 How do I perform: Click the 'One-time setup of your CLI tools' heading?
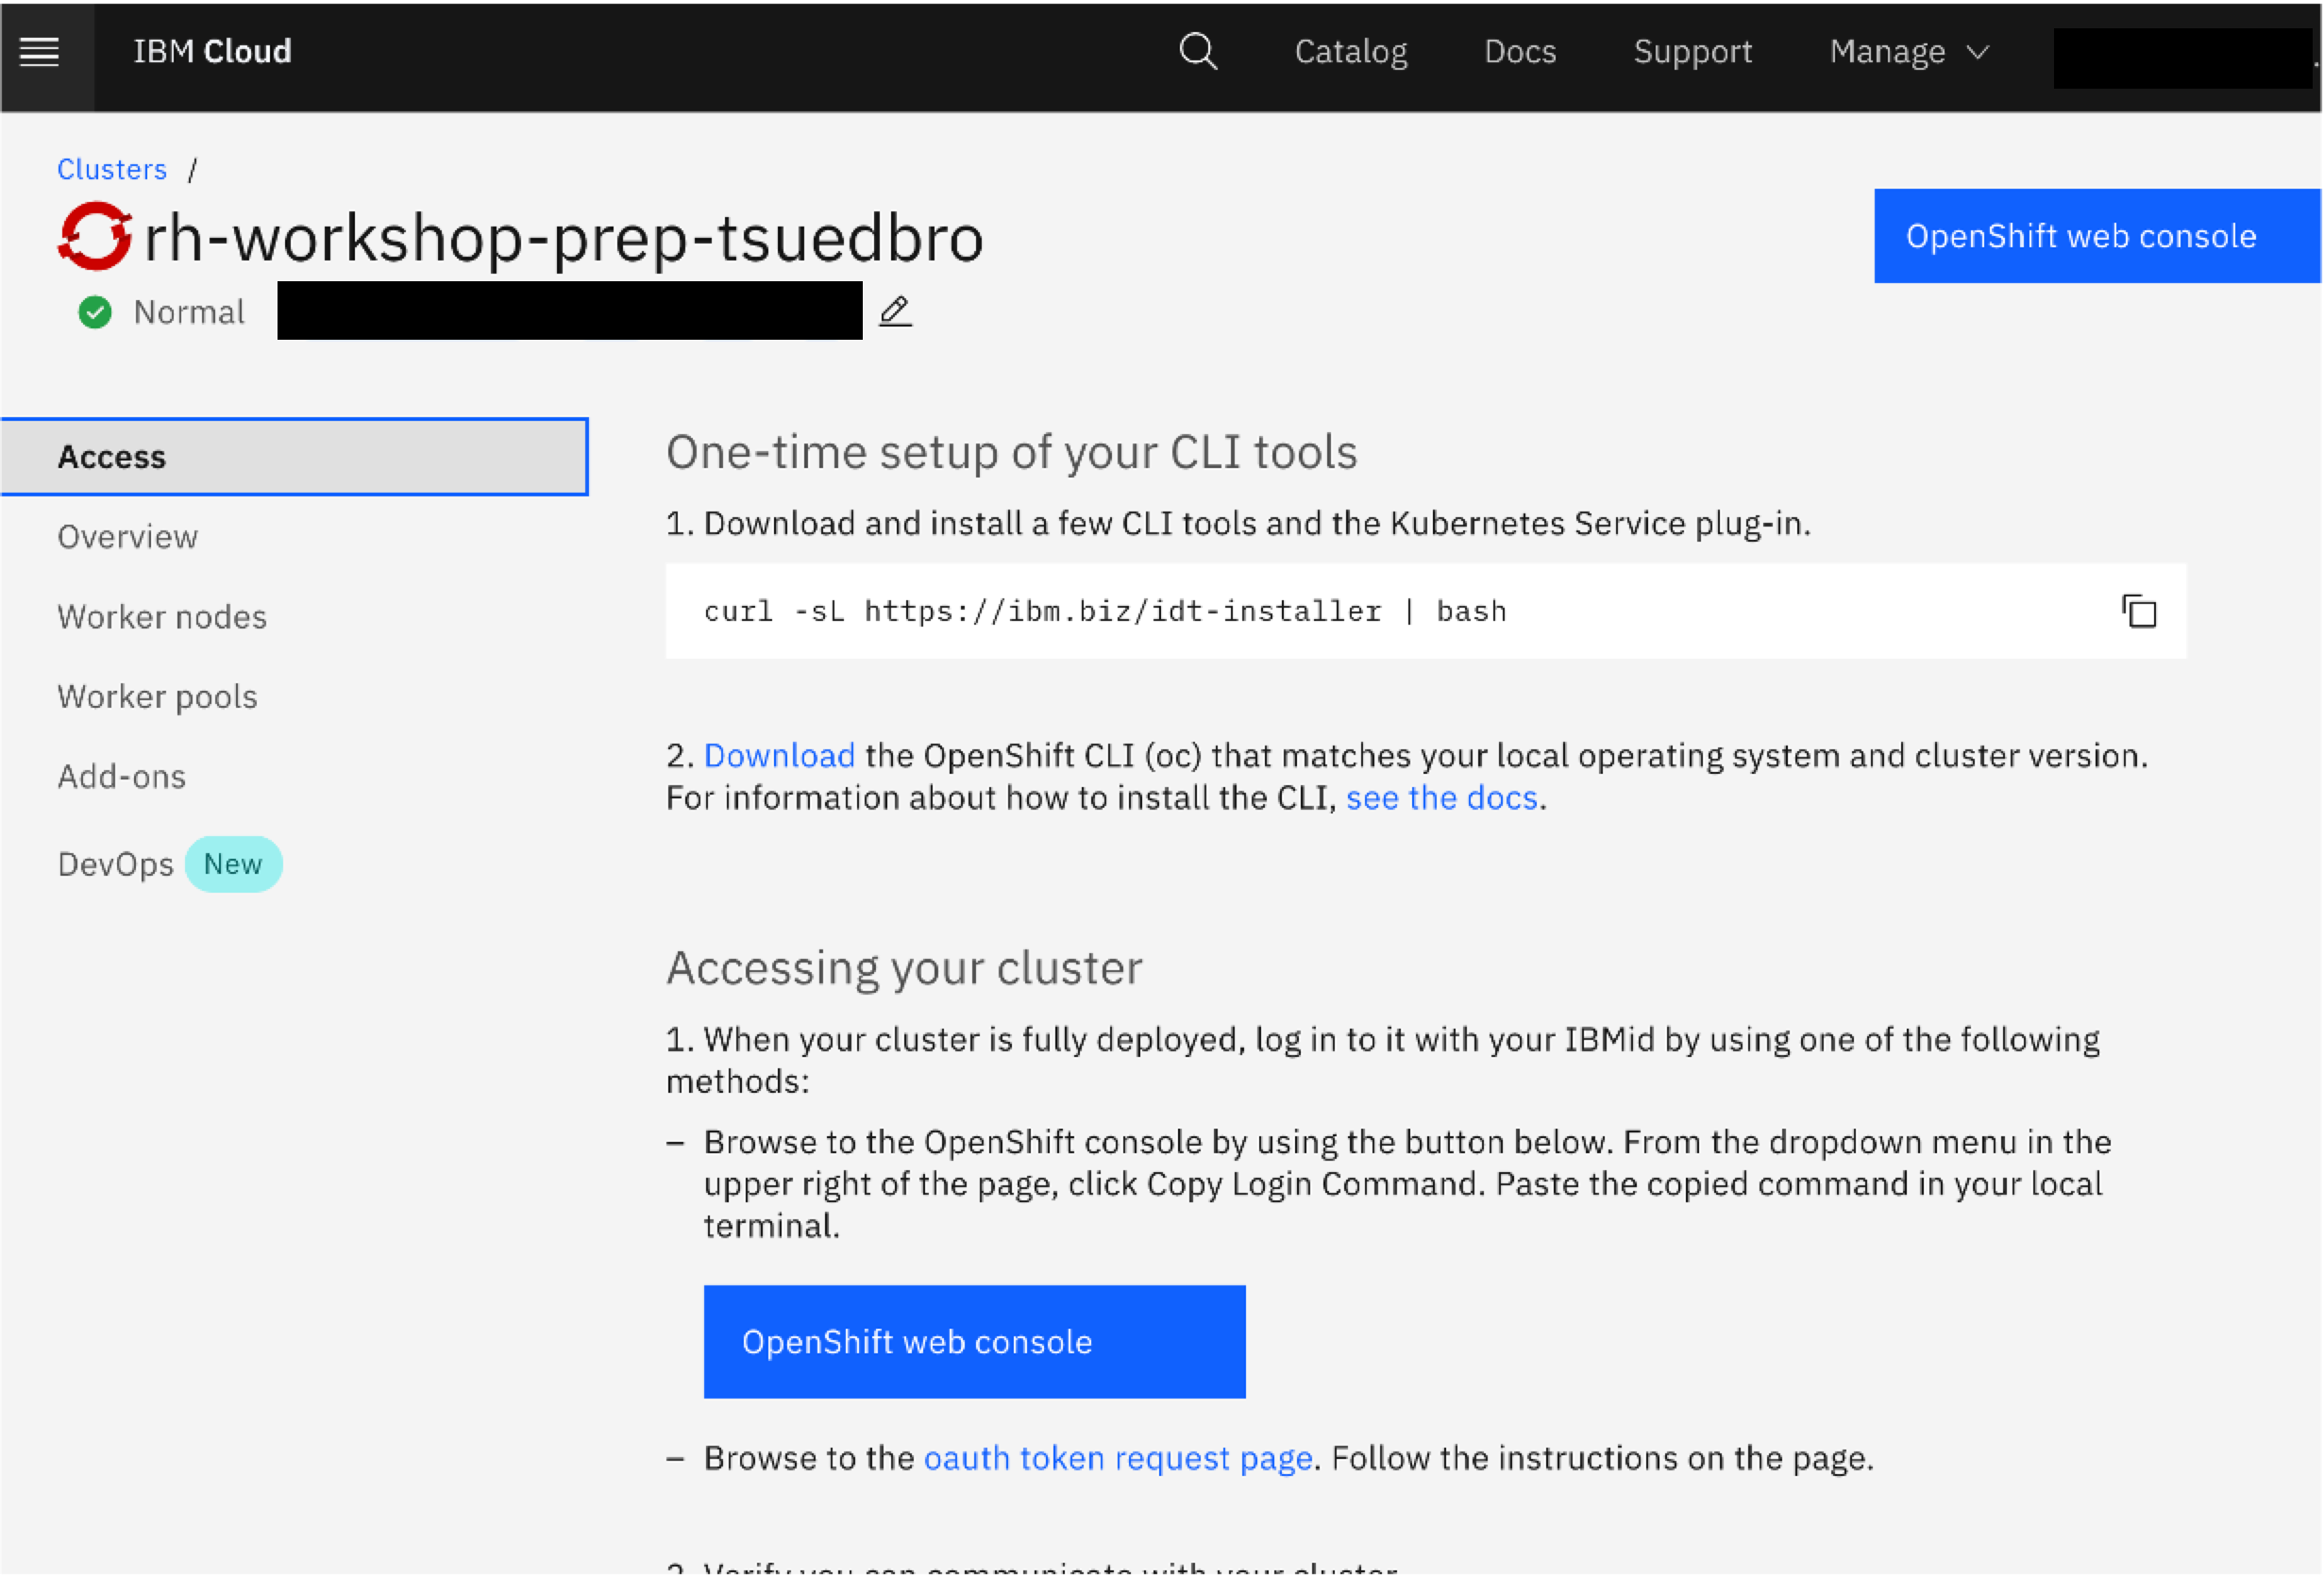point(1011,452)
